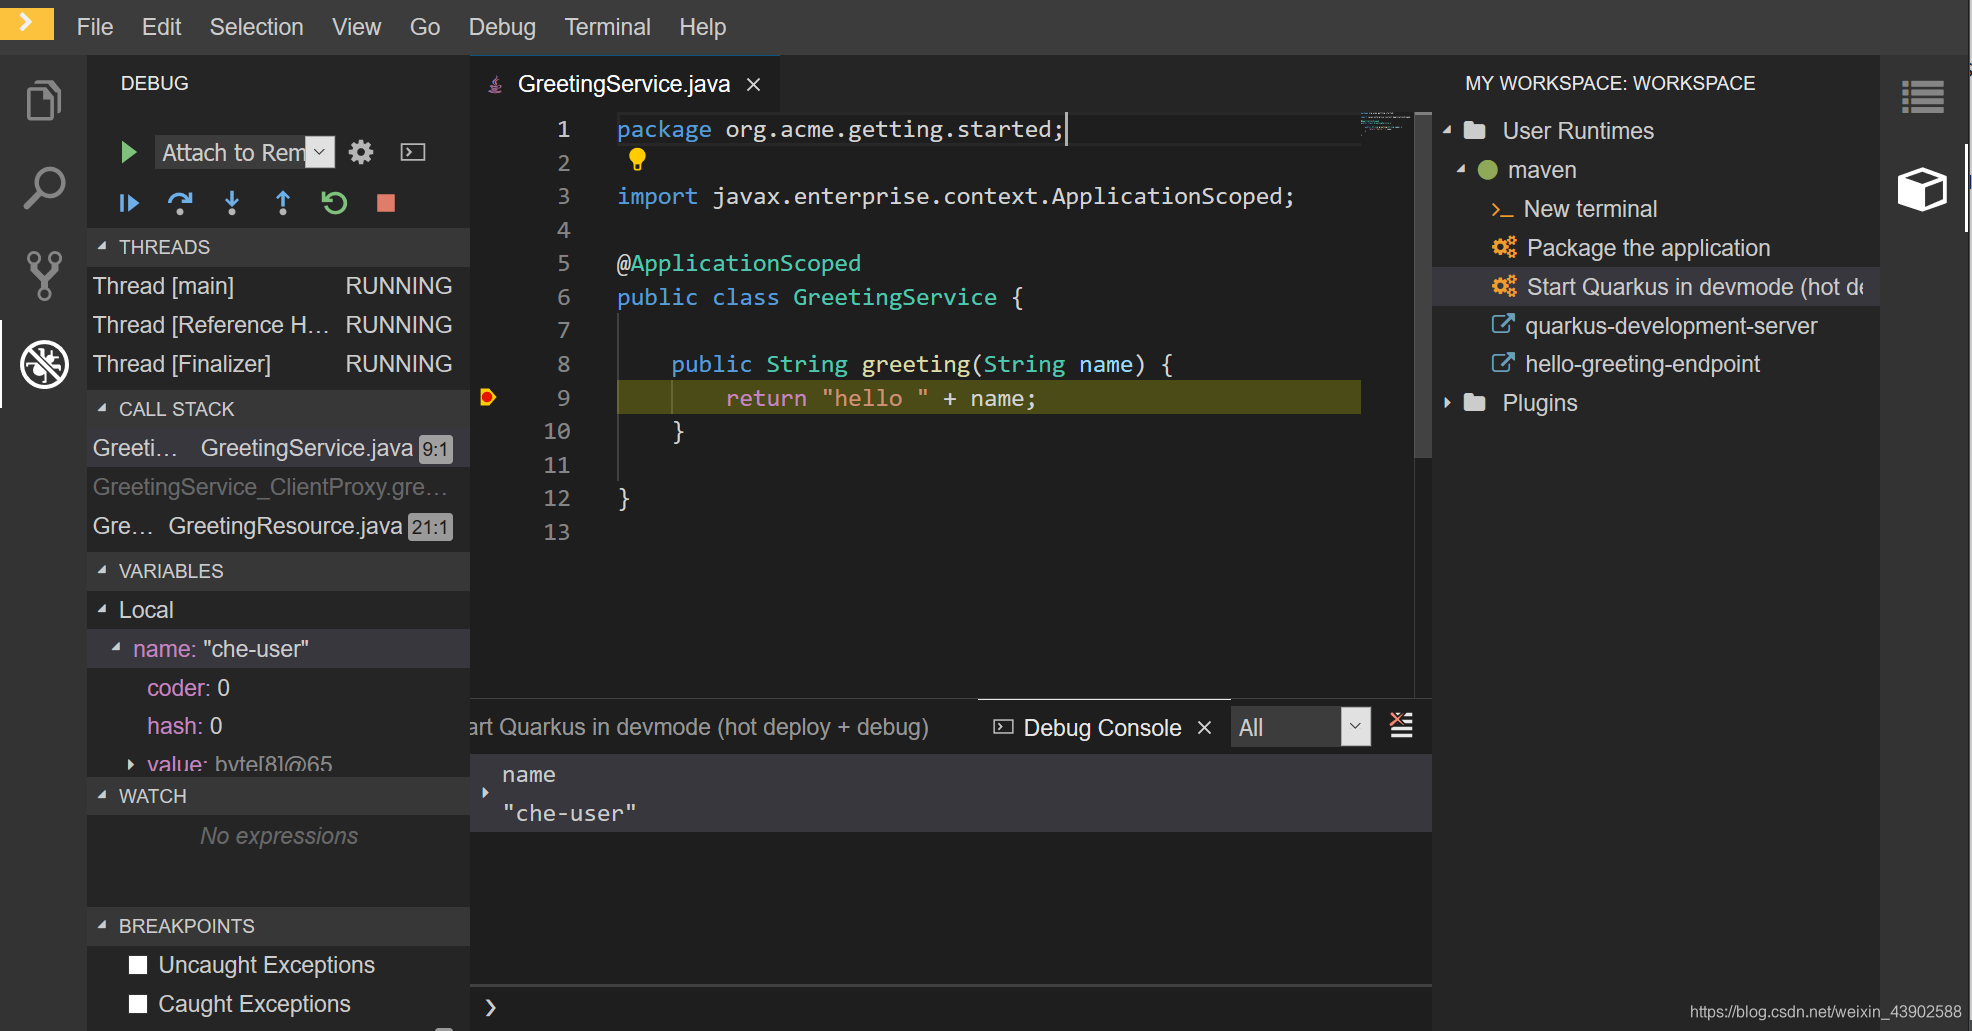1972x1031 pixels.
Task: Open the All severity filter dropdown
Action: coord(1301,727)
